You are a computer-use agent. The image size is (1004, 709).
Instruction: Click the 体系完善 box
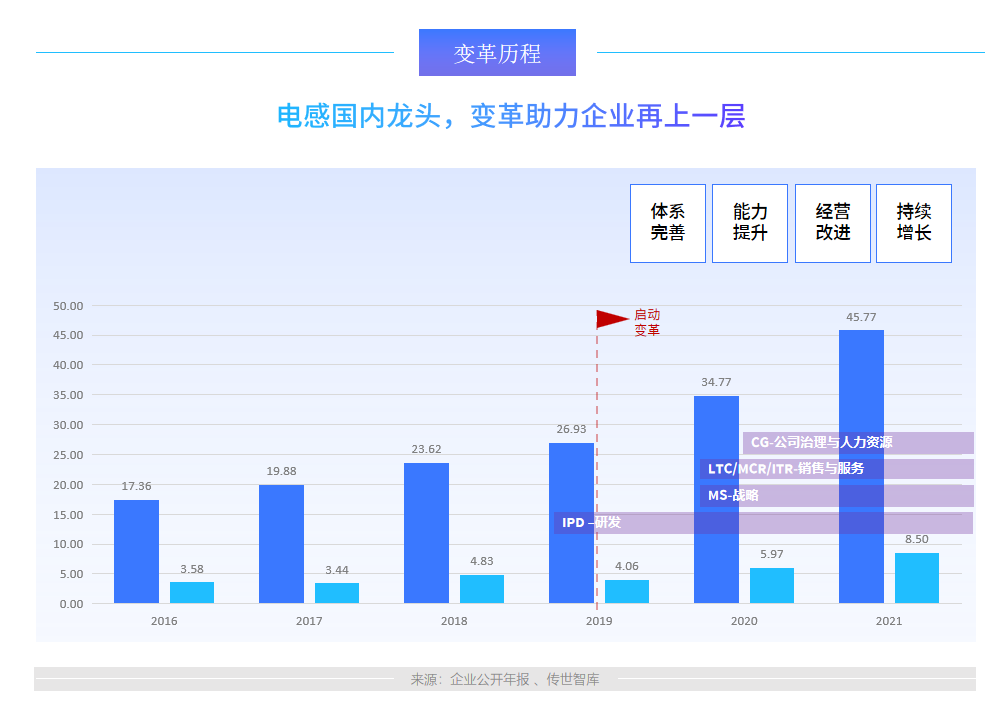click(667, 223)
